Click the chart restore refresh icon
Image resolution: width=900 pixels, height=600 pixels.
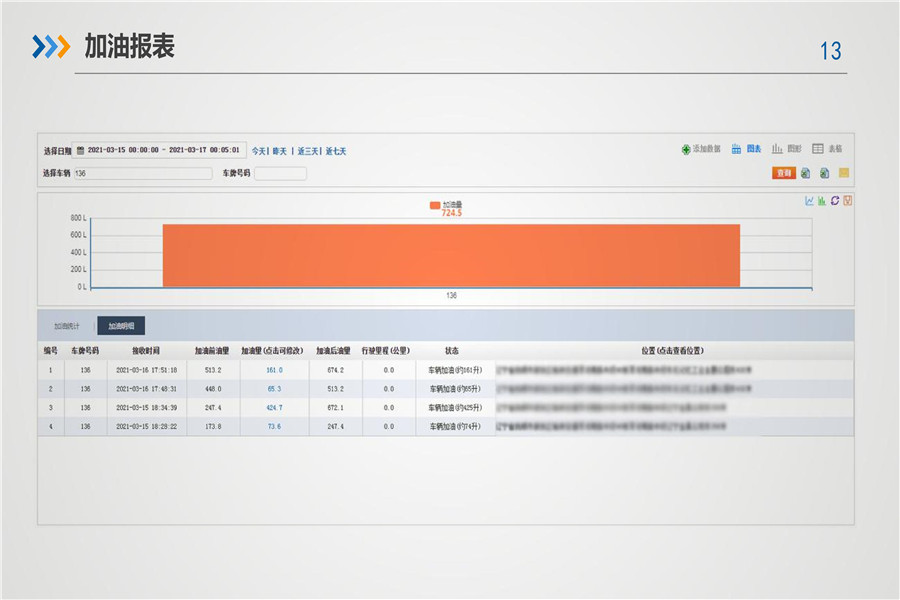coord(835,201)
